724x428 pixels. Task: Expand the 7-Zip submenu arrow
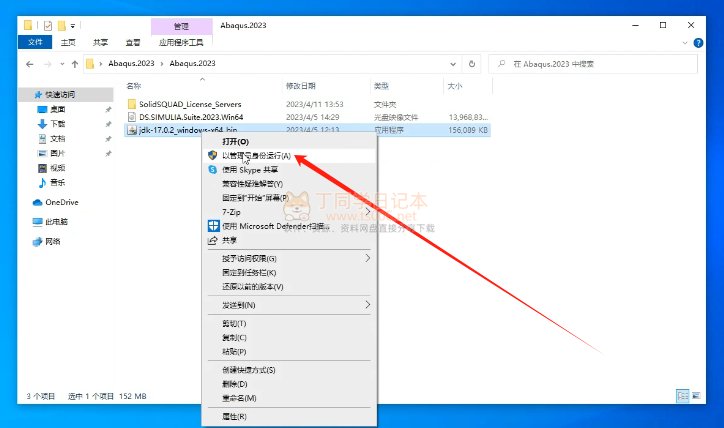[x=368, y=212]
